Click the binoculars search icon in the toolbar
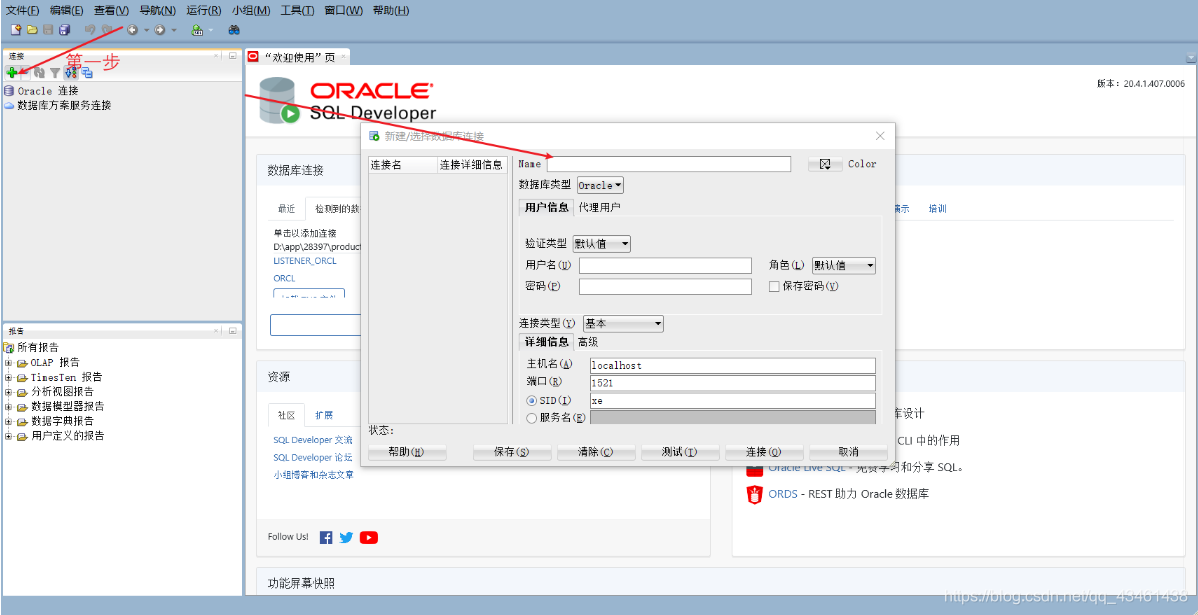Viewport: 1198px width, 615px height. (x=235, y=28)
